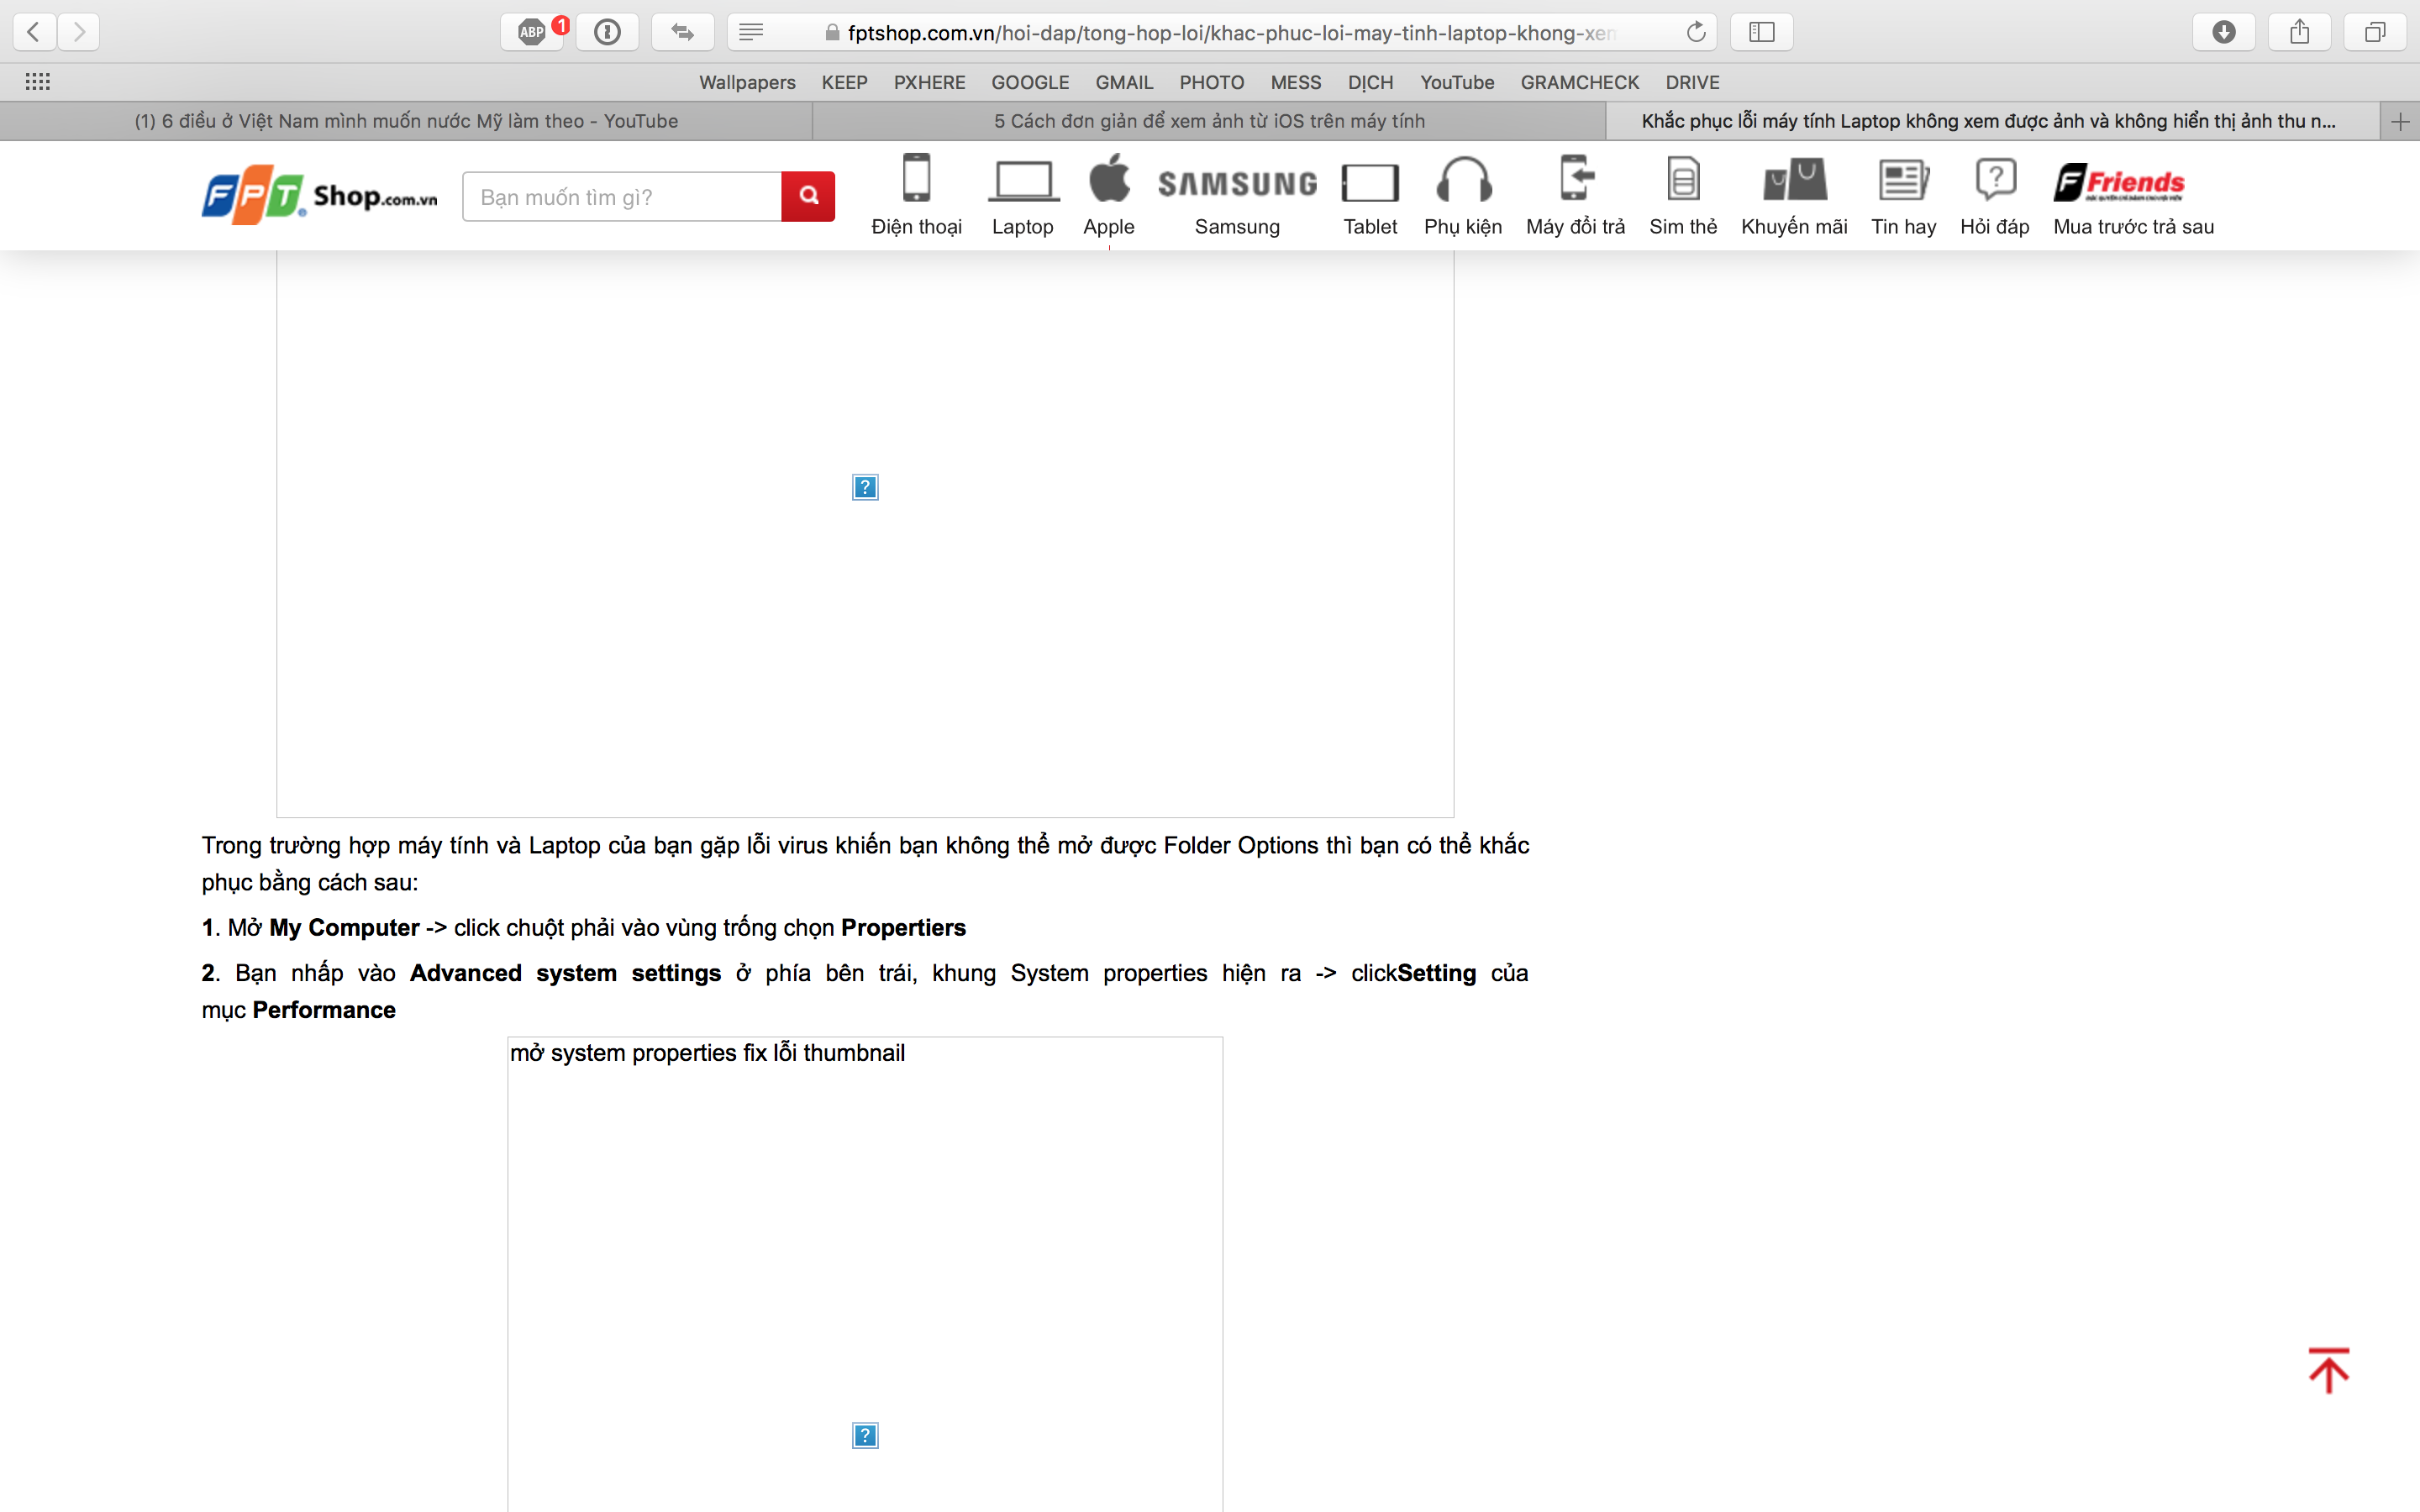Switch to the YouTube 6 điều tab

click(x=406, y=121)
